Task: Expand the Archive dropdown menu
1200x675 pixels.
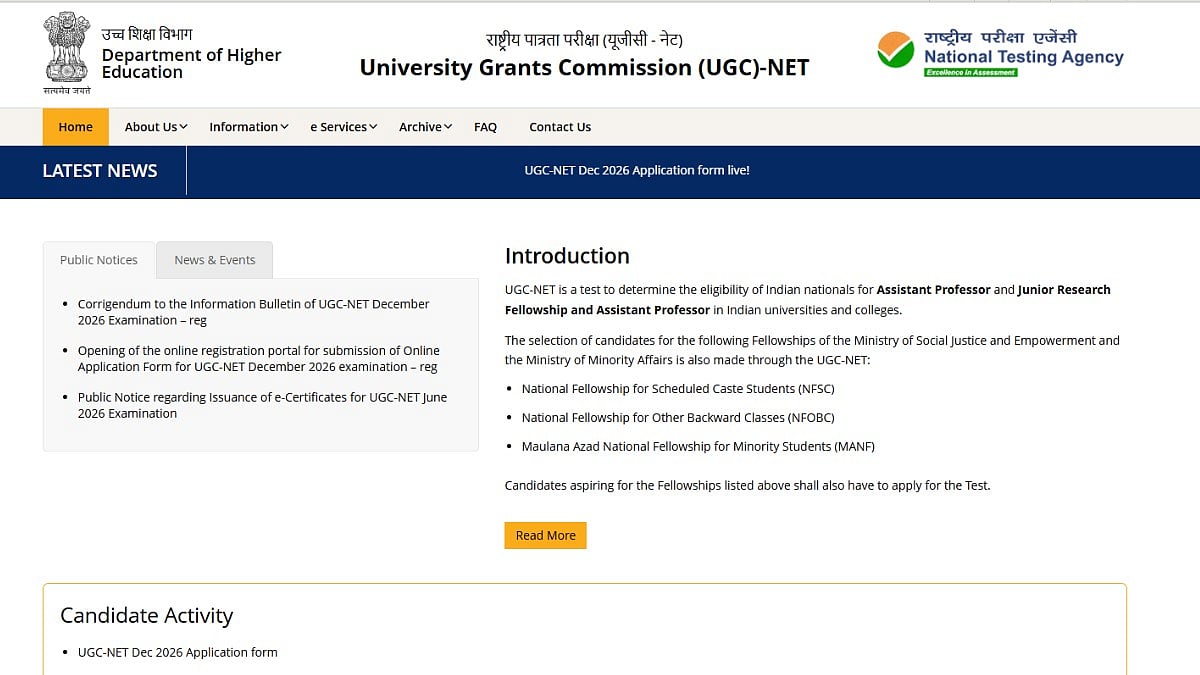Action: pos(426,127)
